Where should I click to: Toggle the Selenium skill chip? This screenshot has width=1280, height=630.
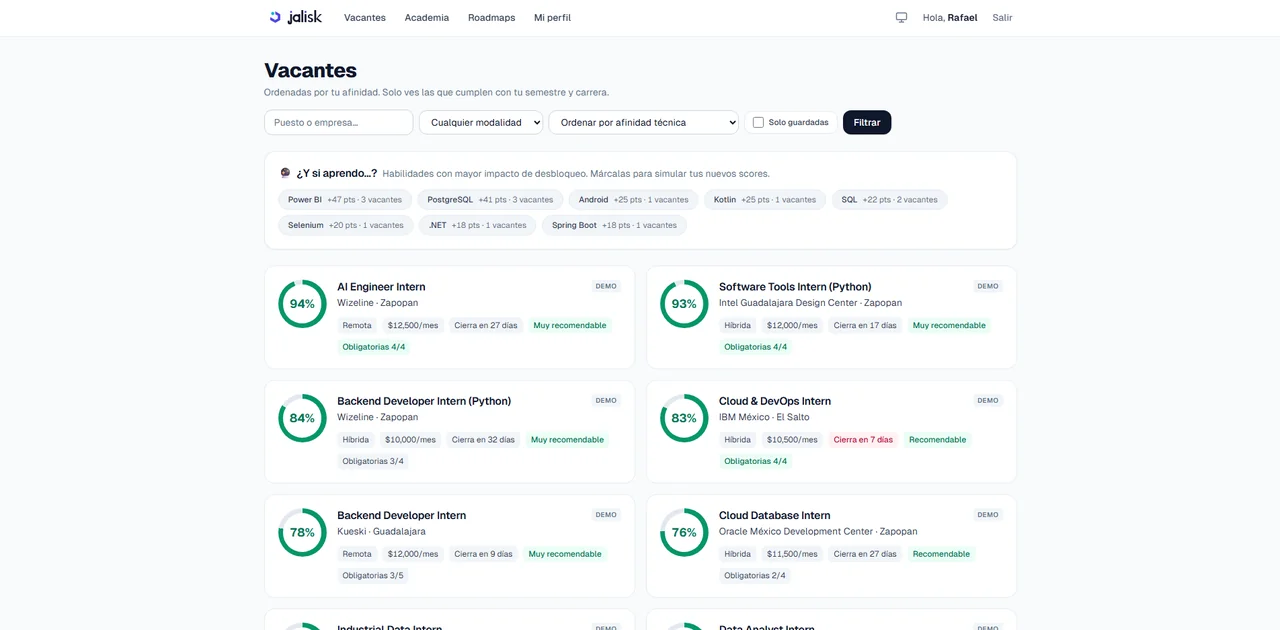(346, 225)
